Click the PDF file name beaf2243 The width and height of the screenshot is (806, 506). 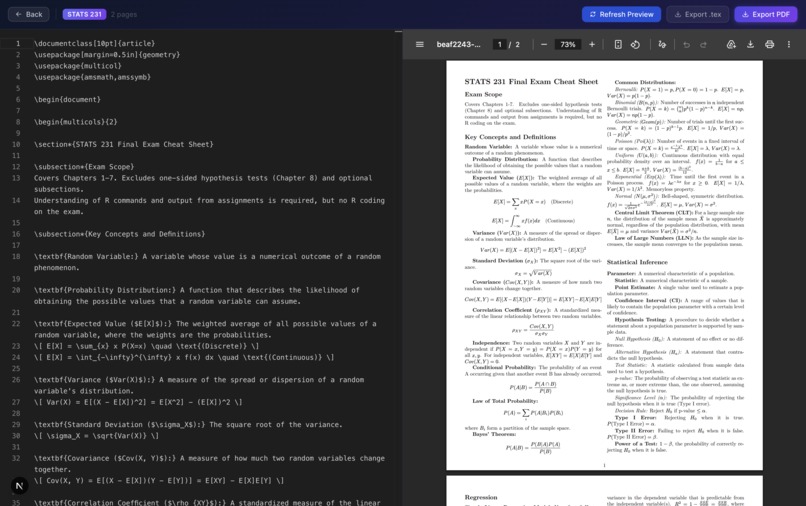(459, 45)
